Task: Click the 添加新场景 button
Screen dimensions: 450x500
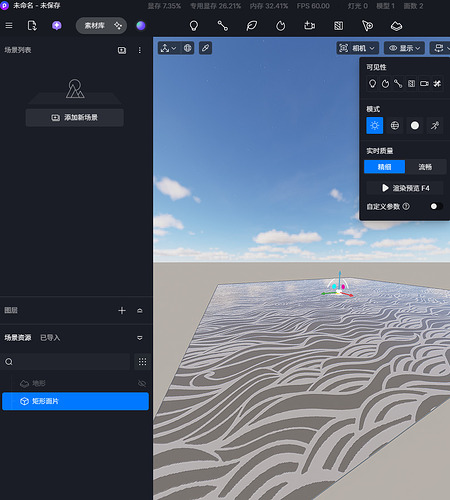Action: (x=75, y=117)
